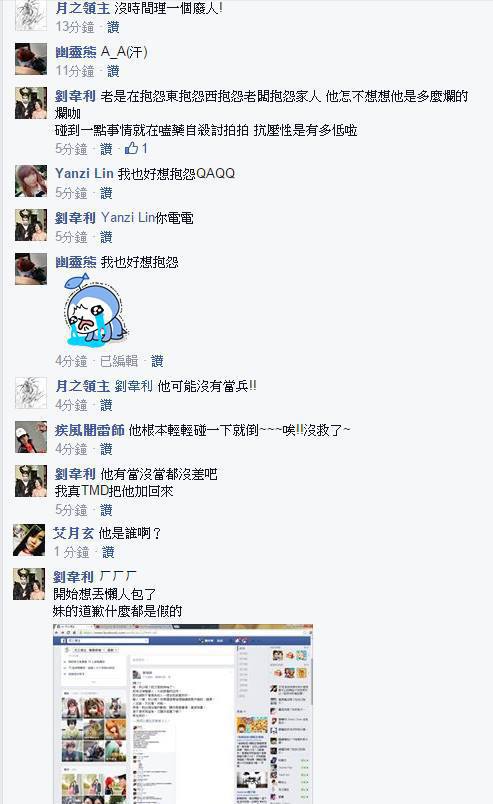Like 艾月玄's comment 他是誰啊
The width and height of the screenshot is (493, 804).
(x=108, y=552)
